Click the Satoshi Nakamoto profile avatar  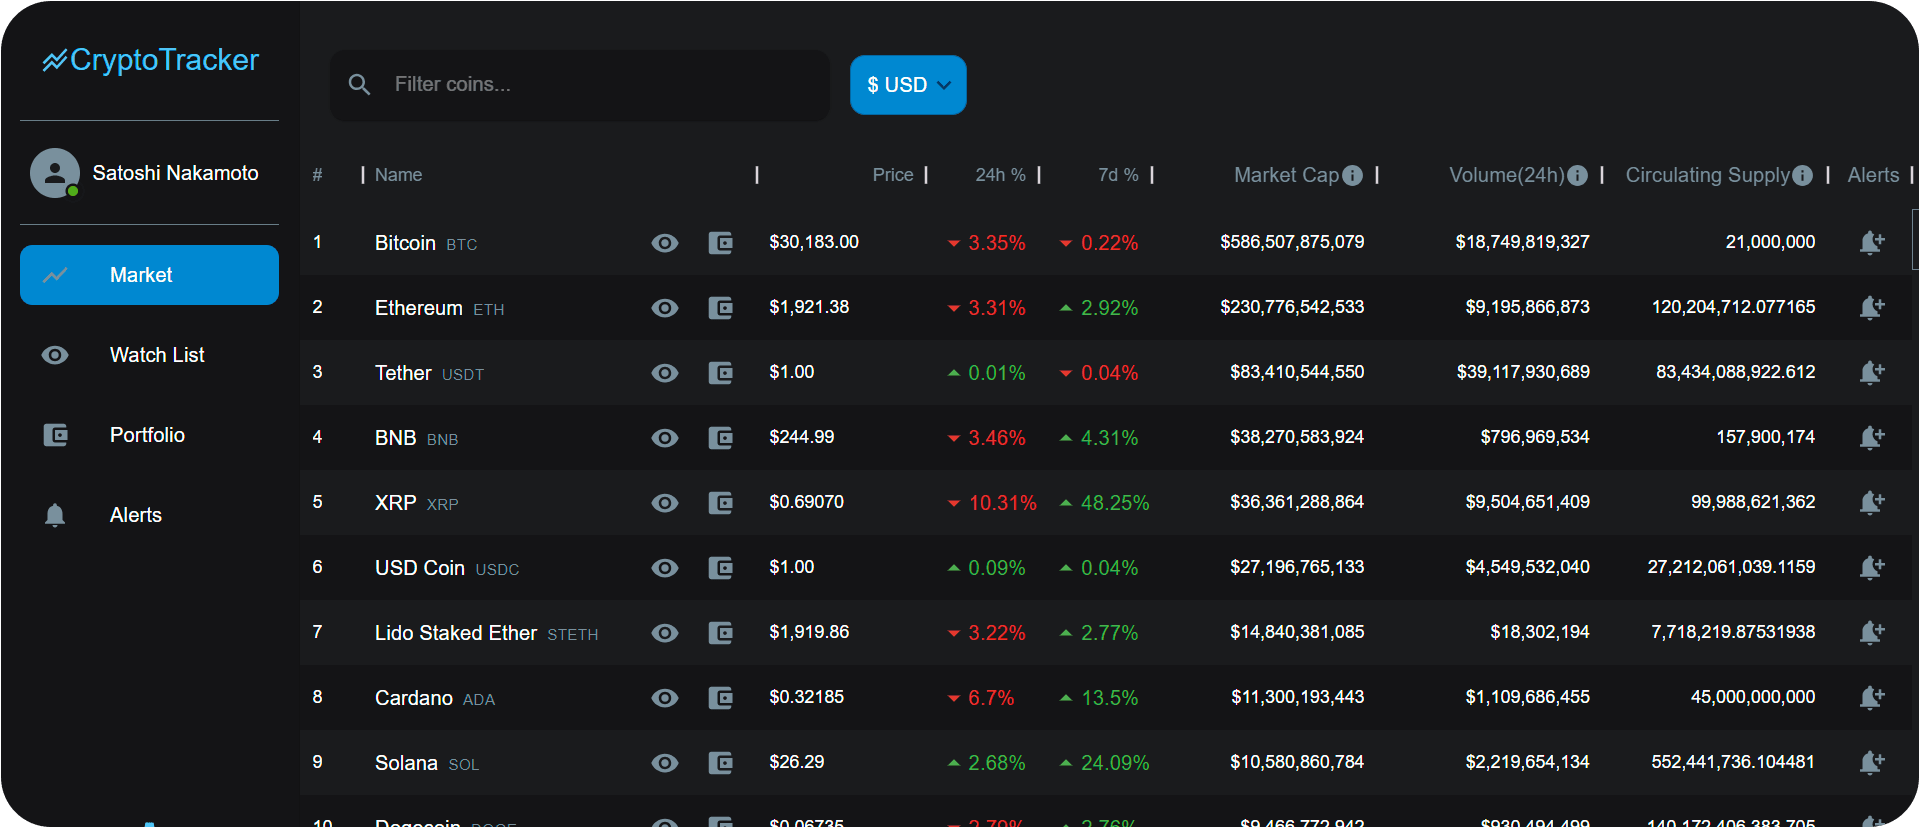pyautogui.click(x=55, y=173)
